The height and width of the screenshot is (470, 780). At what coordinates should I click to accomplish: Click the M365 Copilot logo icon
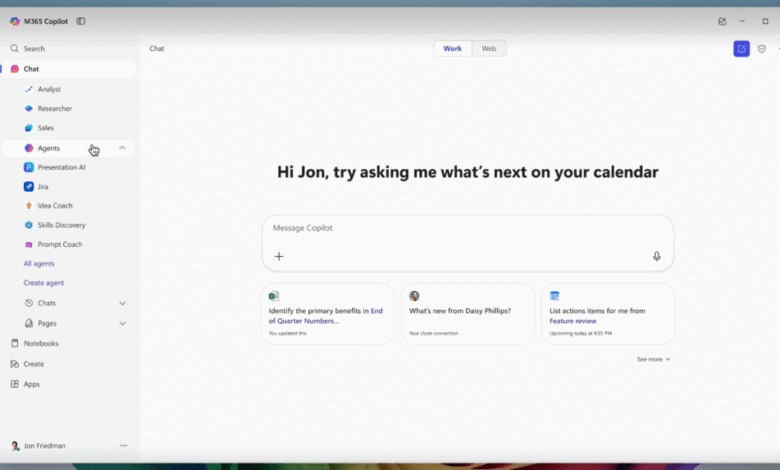click(x=15, y=21)
